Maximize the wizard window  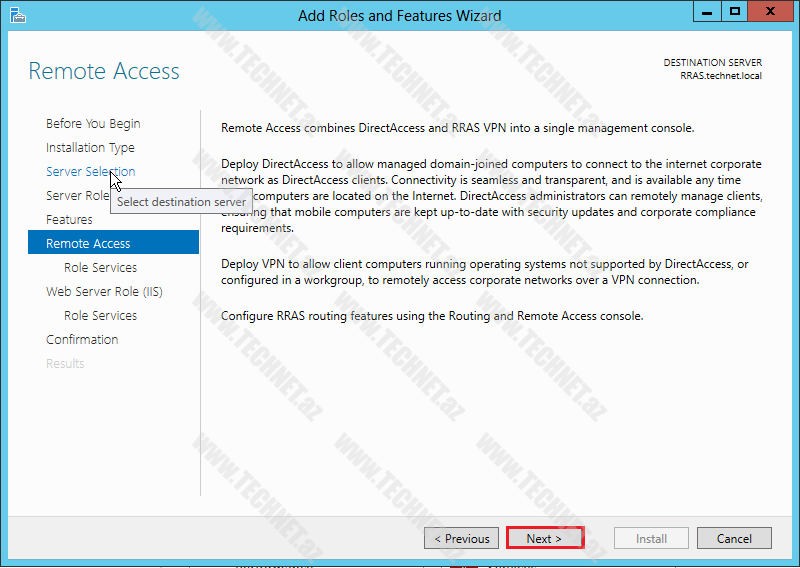[x=735, y=12]
